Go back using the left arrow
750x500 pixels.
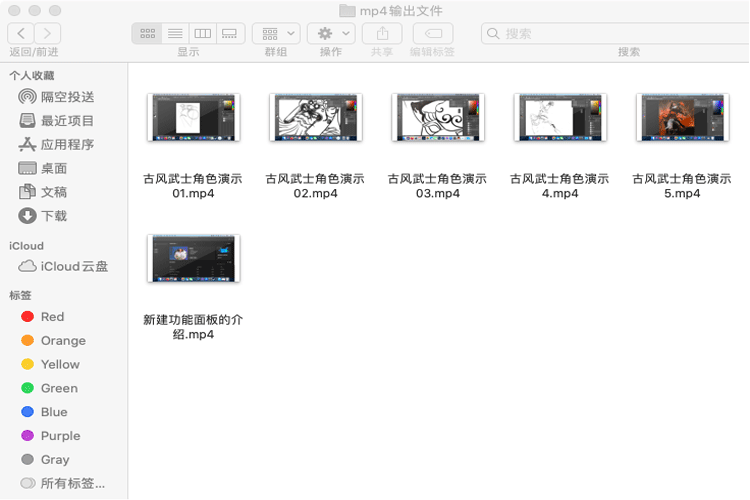(20, 33)
